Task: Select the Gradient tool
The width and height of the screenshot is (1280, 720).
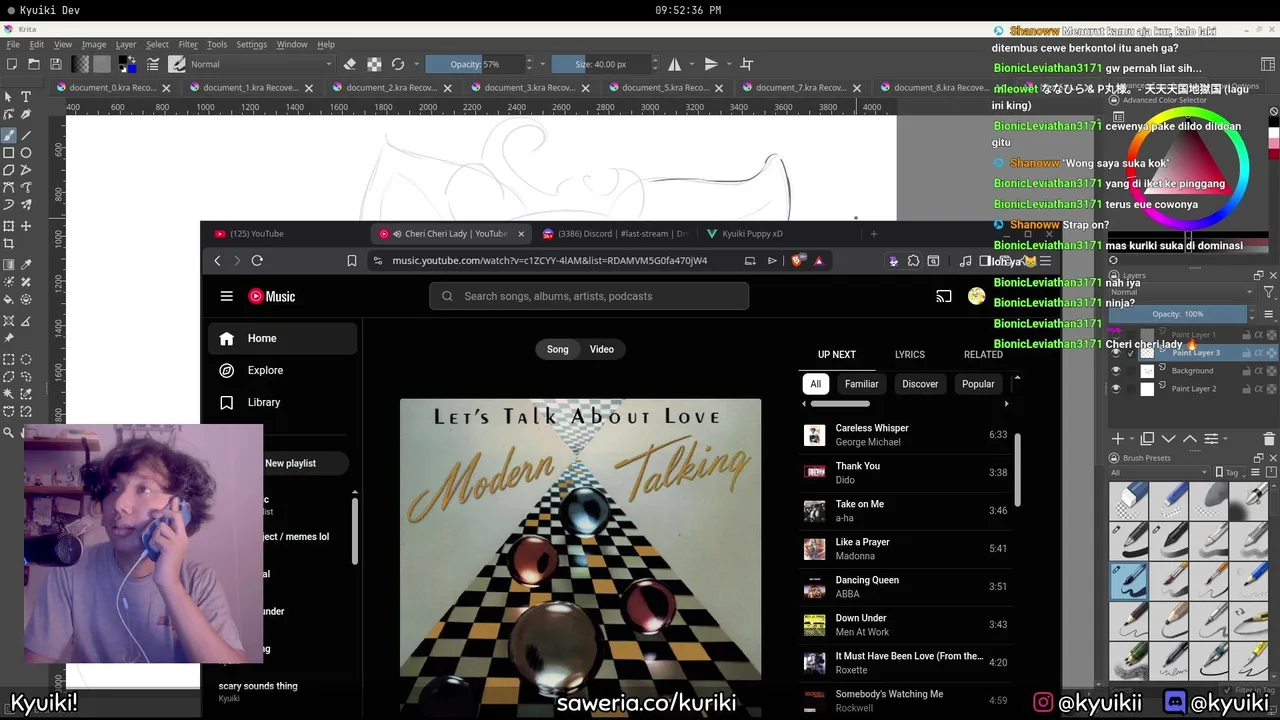Action: click(9, 265)
